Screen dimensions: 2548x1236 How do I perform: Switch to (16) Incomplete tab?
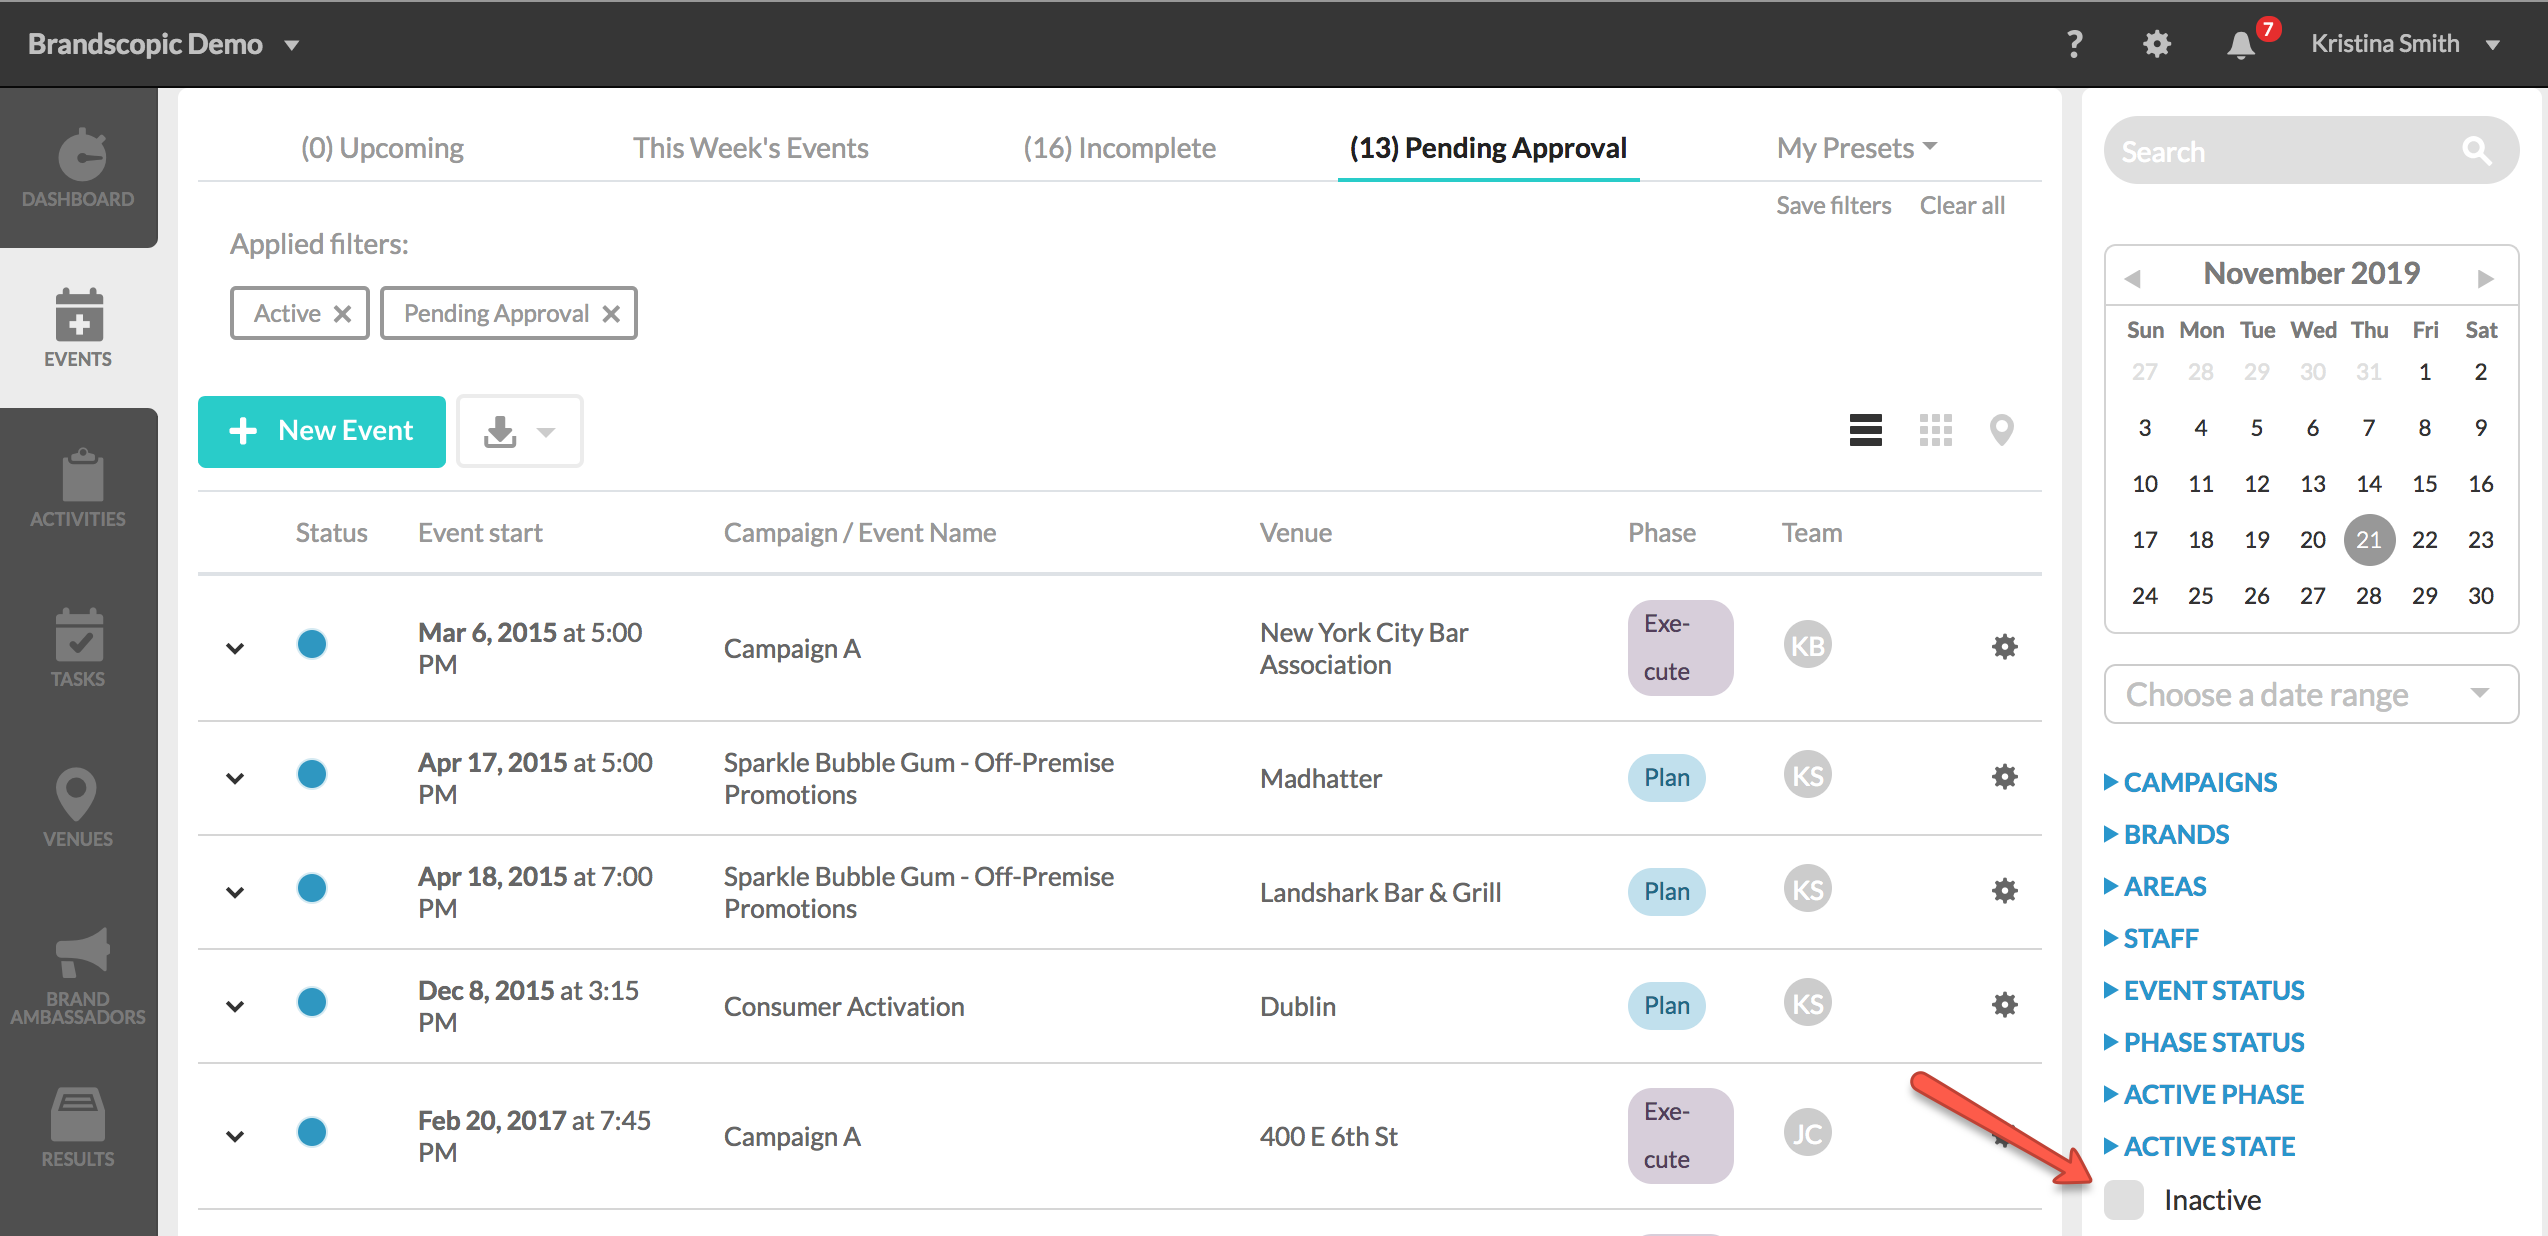click(x=1119, y=148)
